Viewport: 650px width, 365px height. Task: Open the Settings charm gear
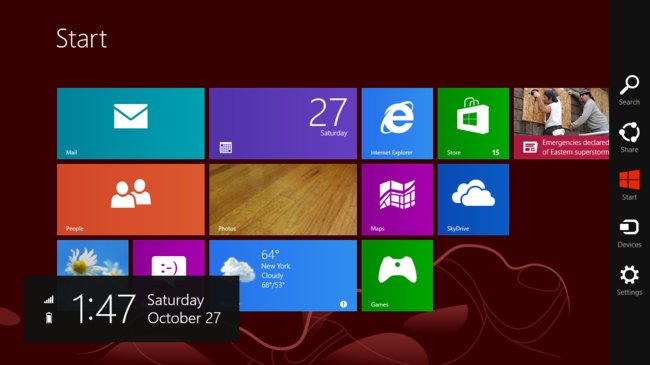click(x=629, y=280)
